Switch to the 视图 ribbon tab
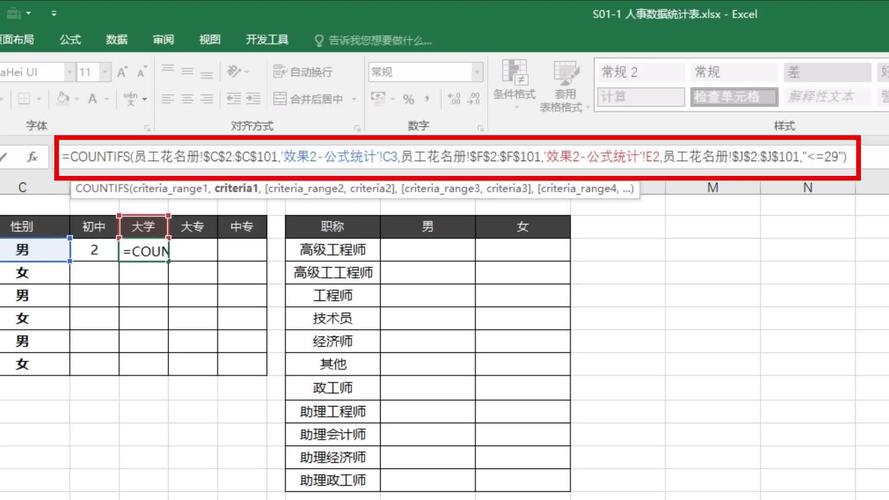889x500 pixels. pyautogui.click(x=210, y=40)
